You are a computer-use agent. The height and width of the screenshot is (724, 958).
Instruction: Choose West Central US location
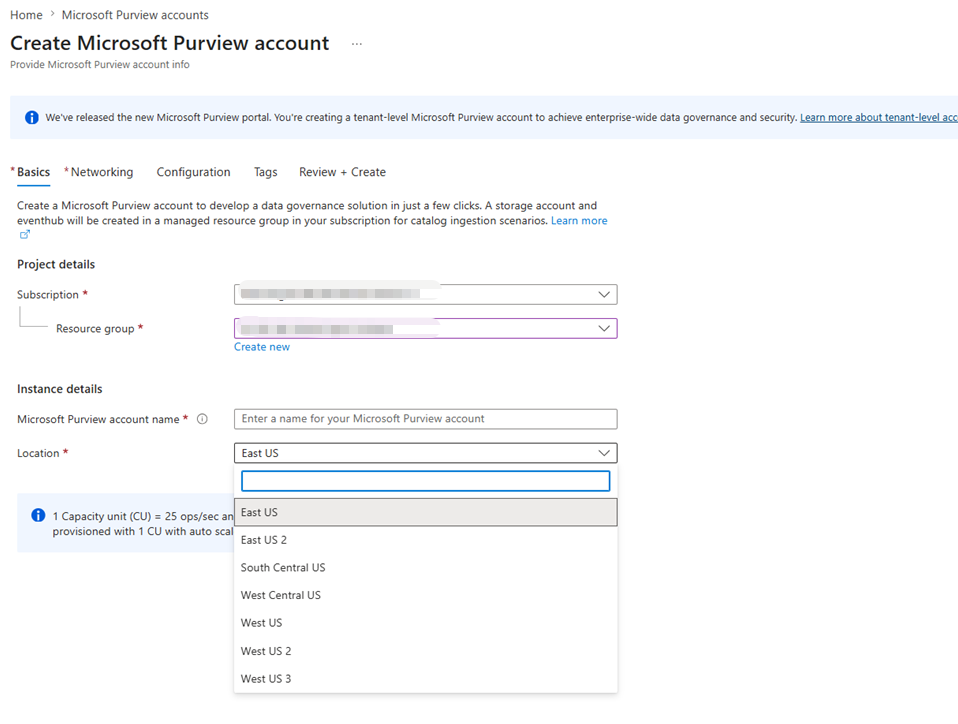coord(425,595)
